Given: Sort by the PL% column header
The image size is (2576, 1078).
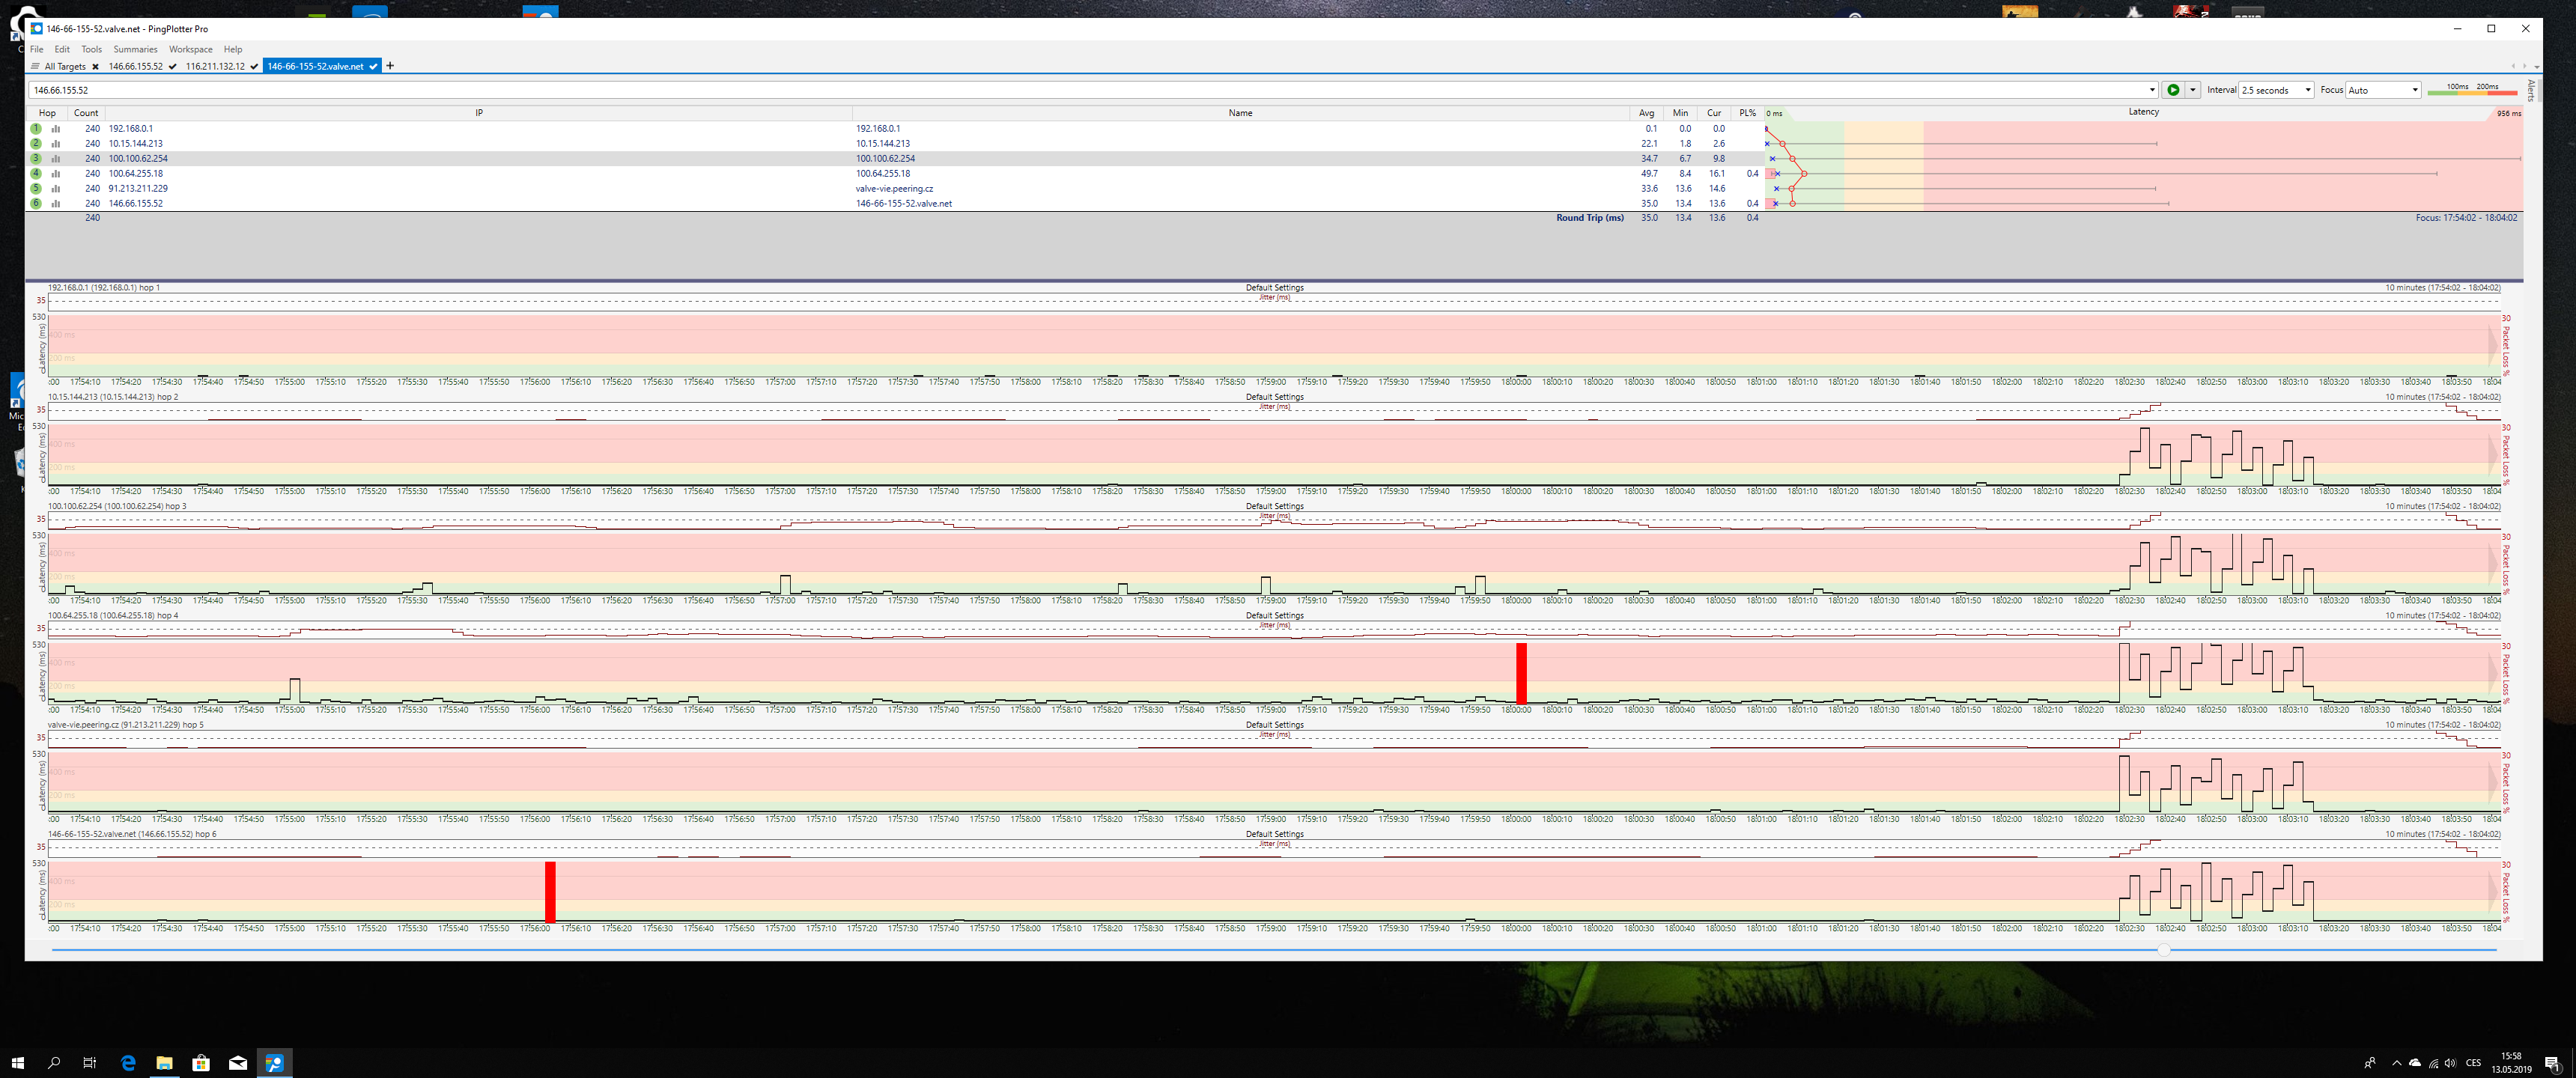Looking at the screenshot, I should pos(1747,113).
